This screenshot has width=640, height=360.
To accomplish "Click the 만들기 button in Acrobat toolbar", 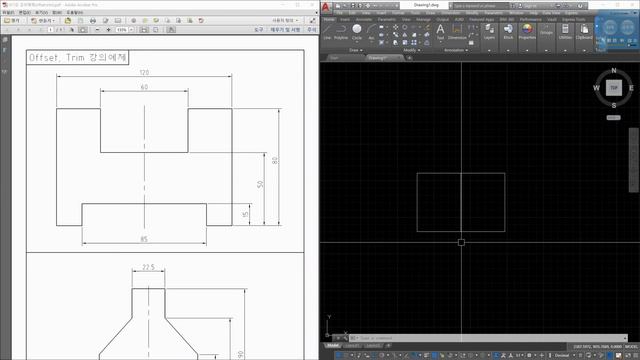I will (43, 20).
